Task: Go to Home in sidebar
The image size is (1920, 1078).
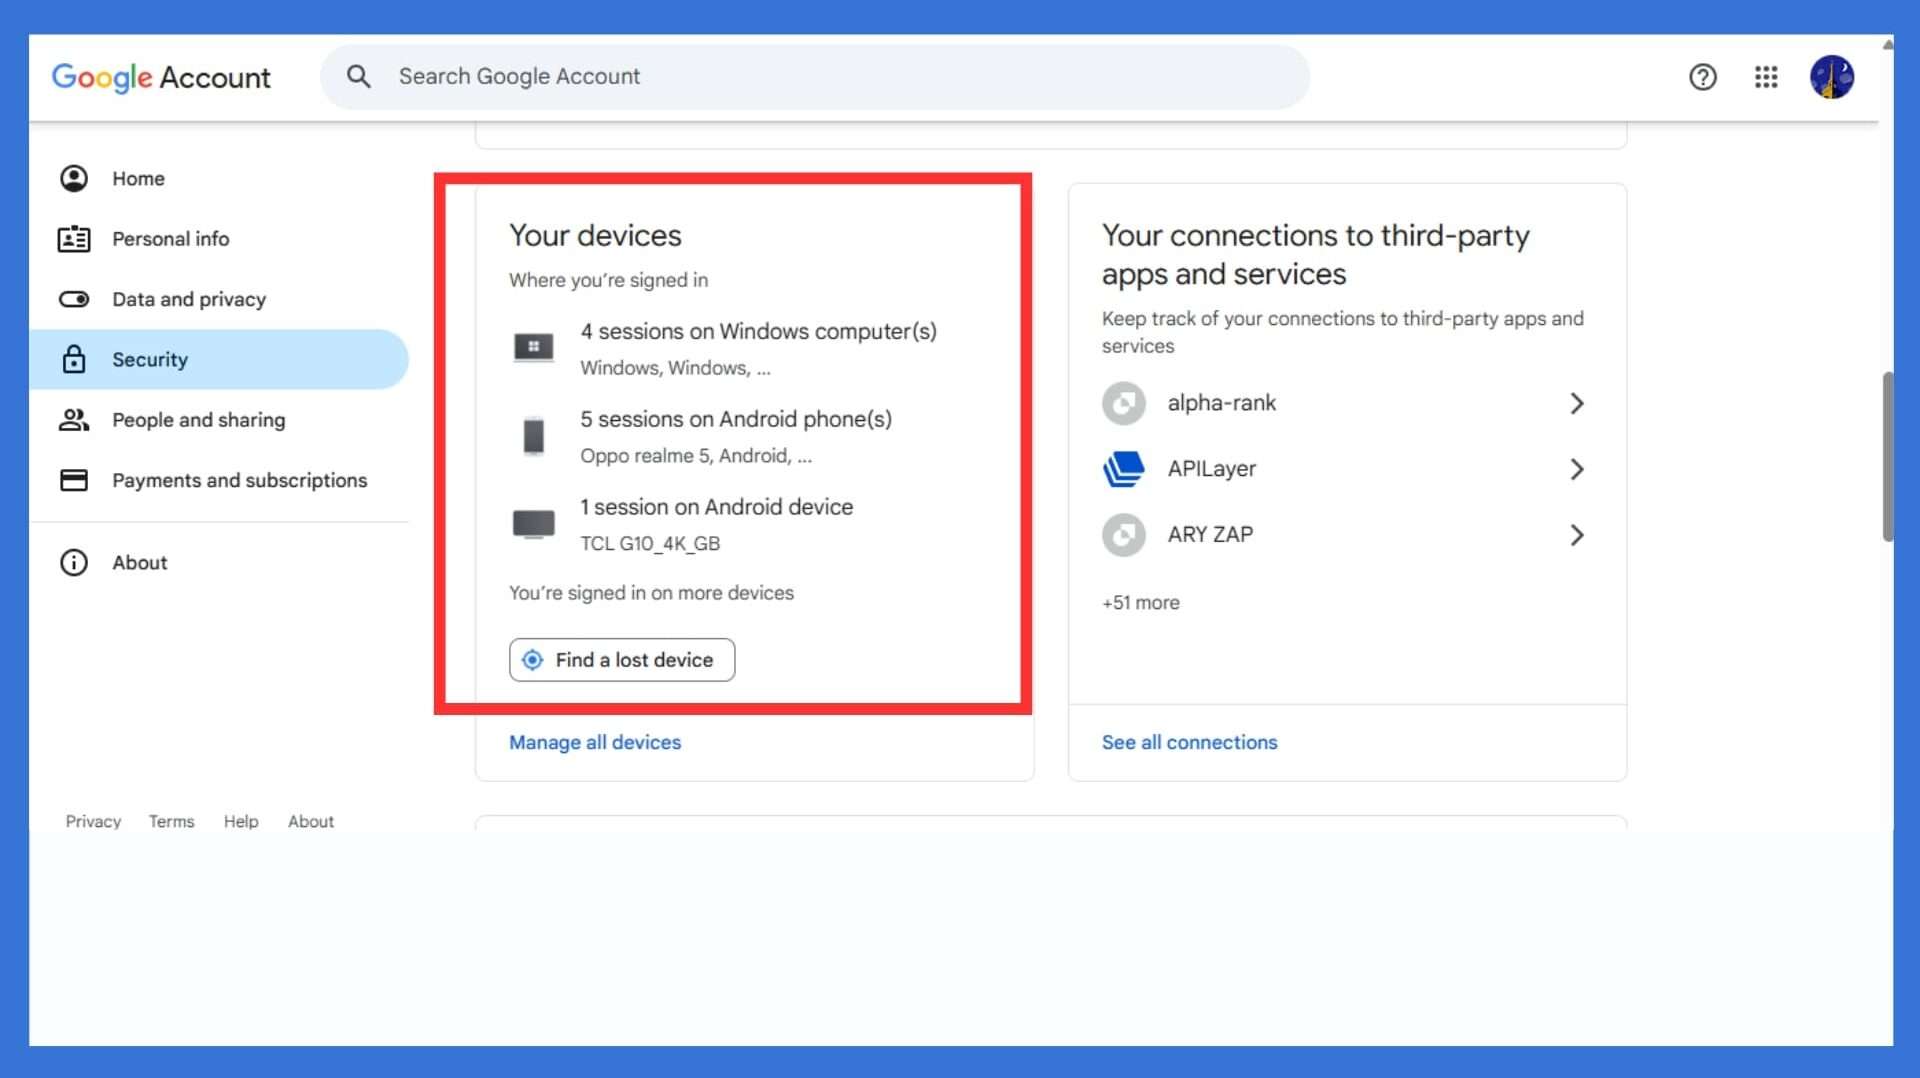Action: point(219,179)
